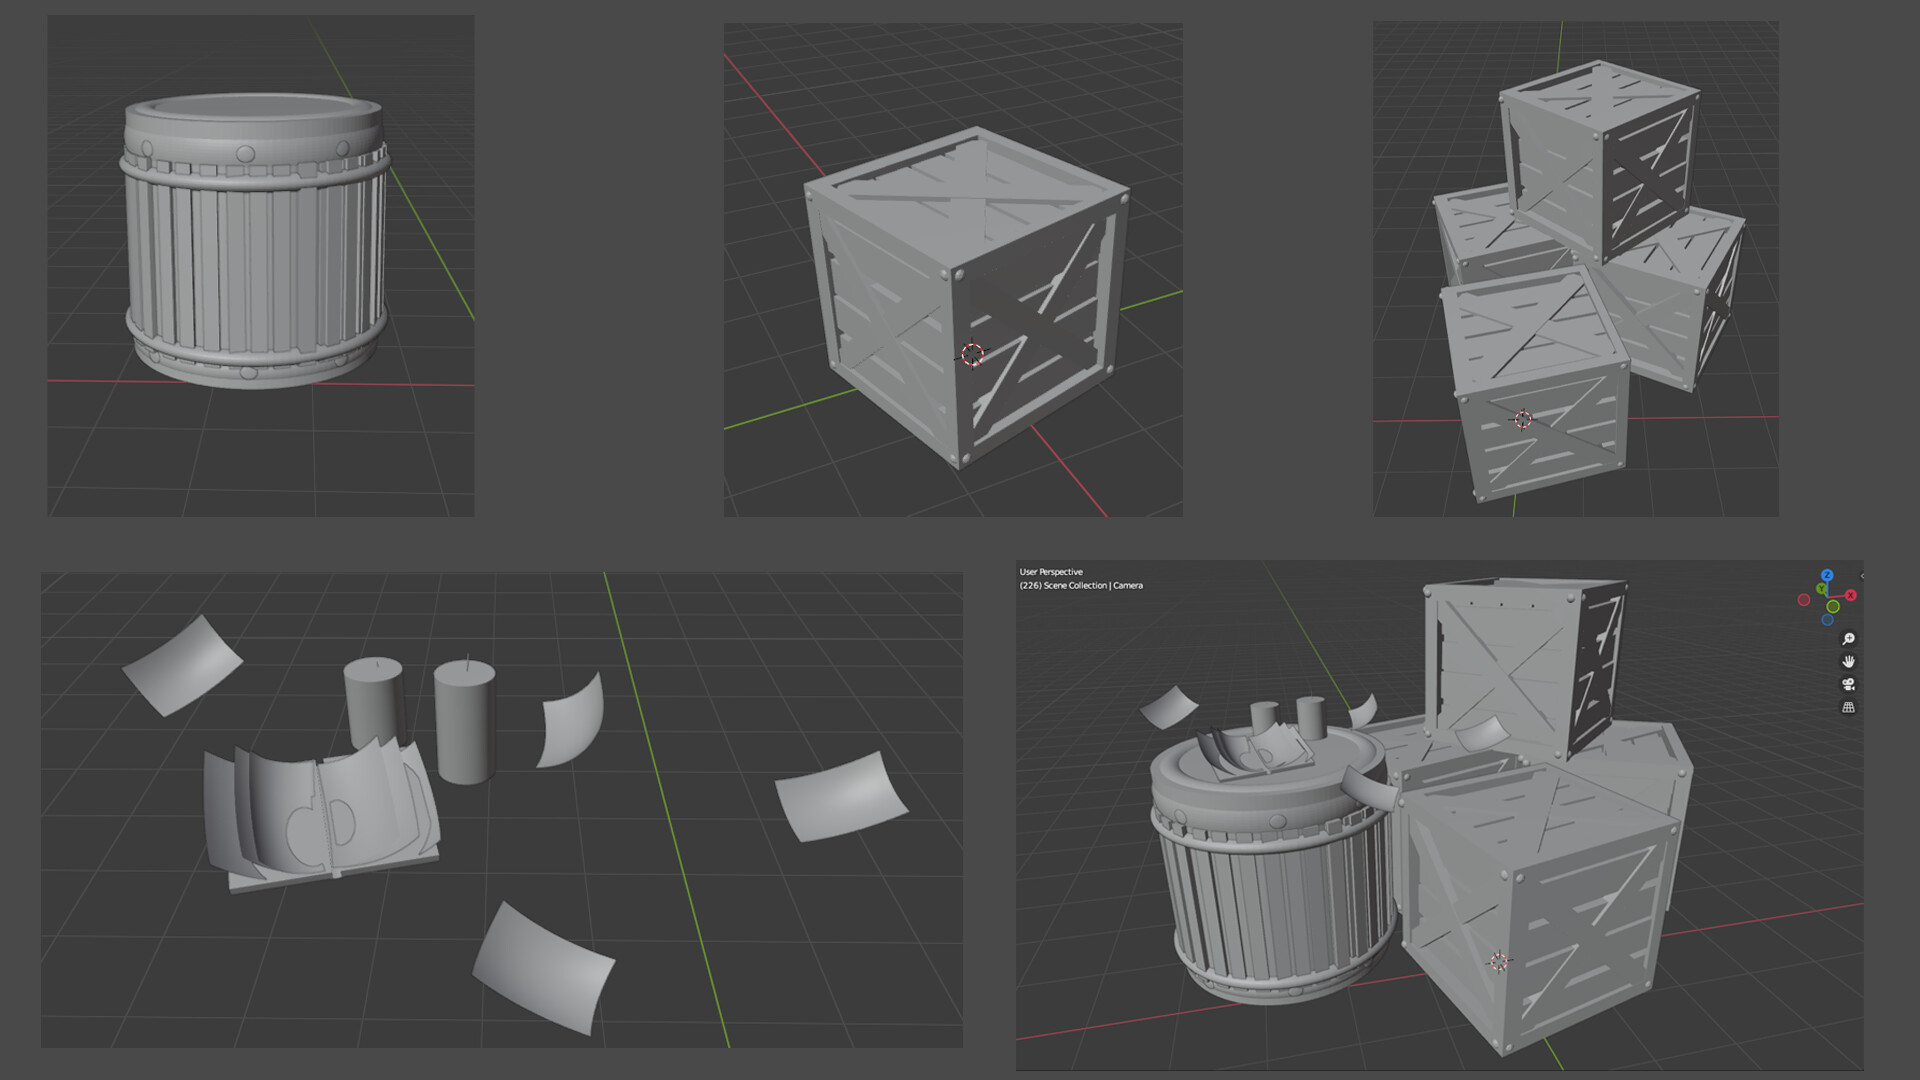Click the negative X sphere on the gizmo
1920x1080 pixels.
tap(1806, 600)
